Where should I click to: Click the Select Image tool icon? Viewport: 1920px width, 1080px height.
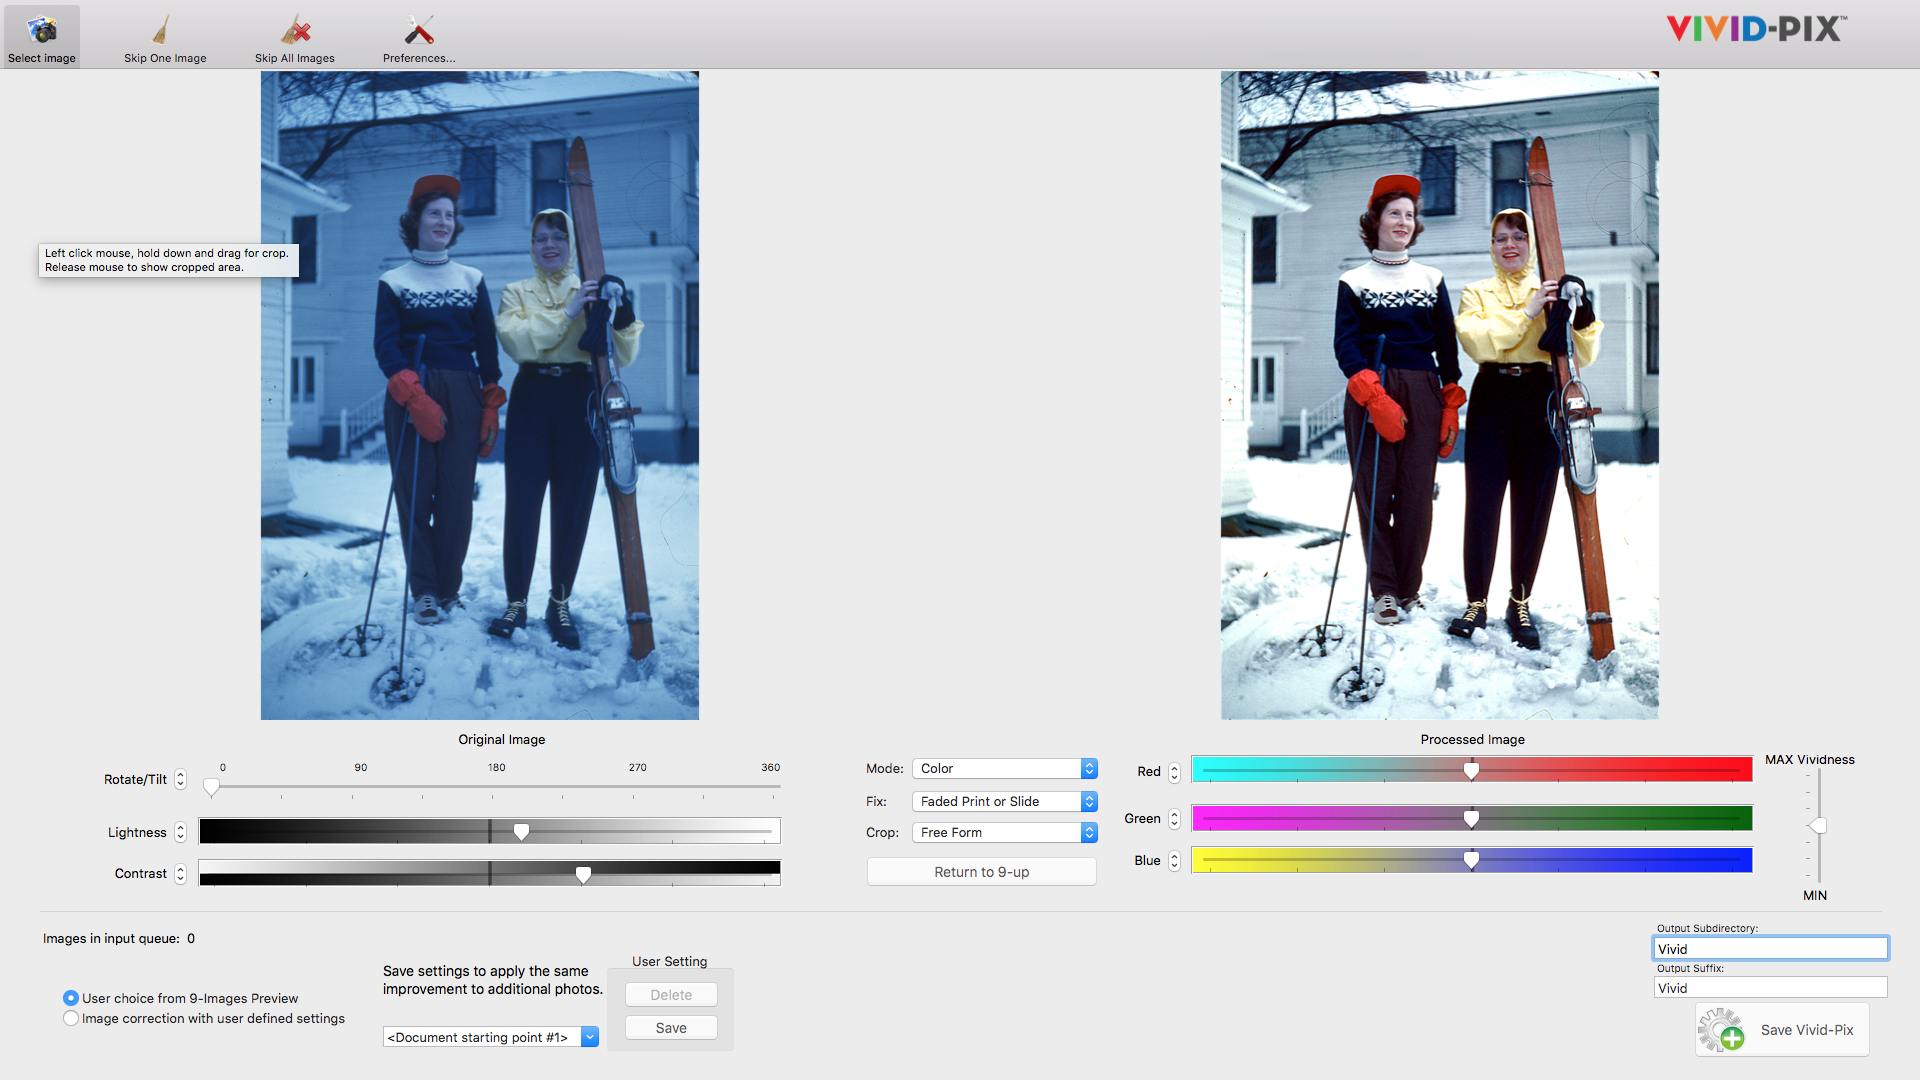click(x=41, y=29)
